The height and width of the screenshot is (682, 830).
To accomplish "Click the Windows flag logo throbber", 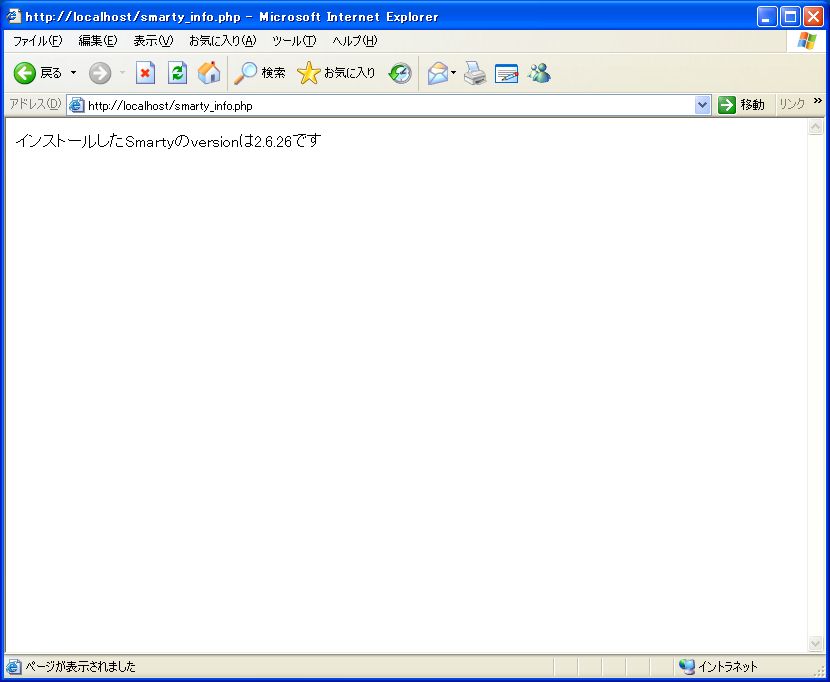I will coord(806,41).
